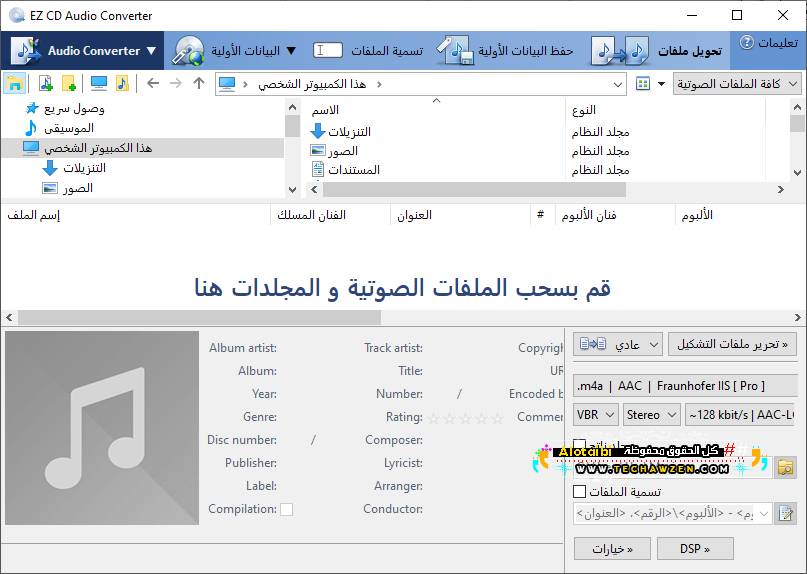Image resolution: width=807 pixels, height=574 pixels.
Task: Open DSP settings button
Action: (x=695, y=549)
